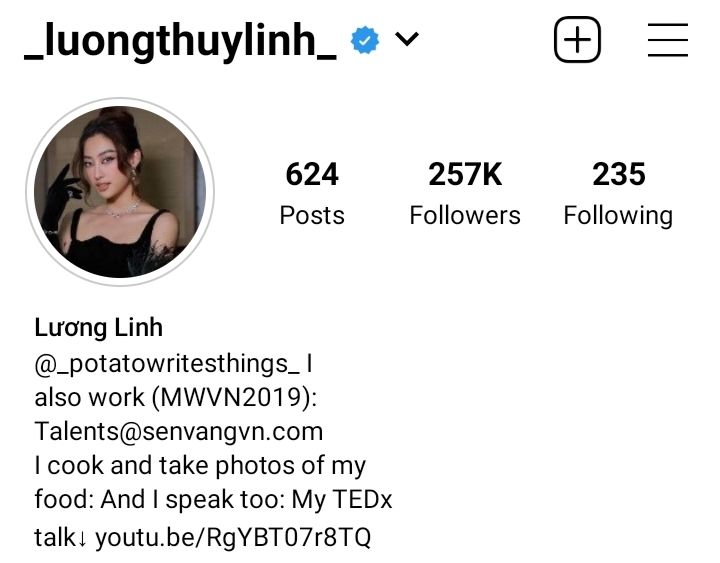720x563 pixels.
Task: Tap the create new post plus icon
Action: click(x=577, y=39)
